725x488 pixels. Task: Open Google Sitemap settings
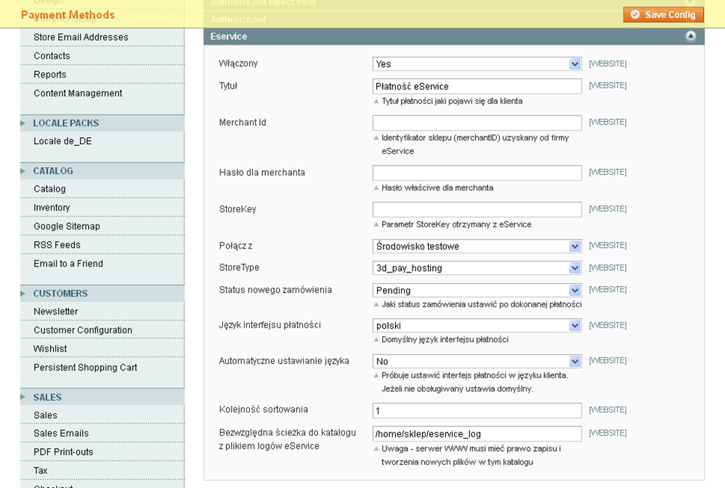click(x=102, y=226)
